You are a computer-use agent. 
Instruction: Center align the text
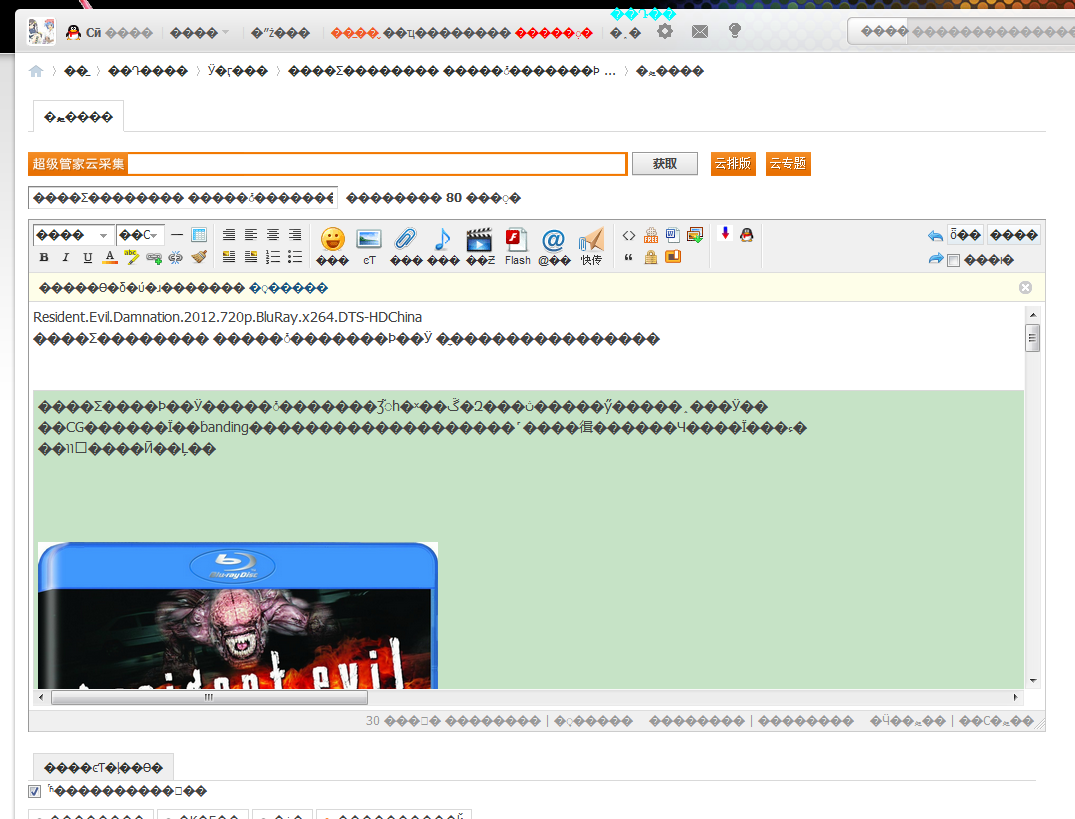[x=273, y=235]
